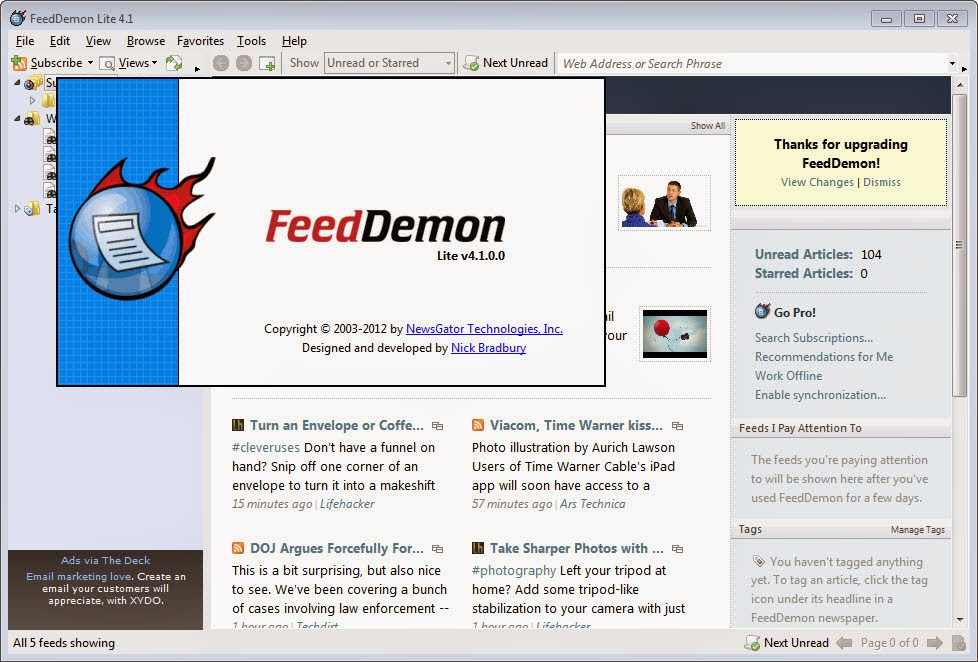978x662 pixels.
Task: Click the Subscriptions globe folder icon
Action: pyautogui.click(x=33, y=82)
